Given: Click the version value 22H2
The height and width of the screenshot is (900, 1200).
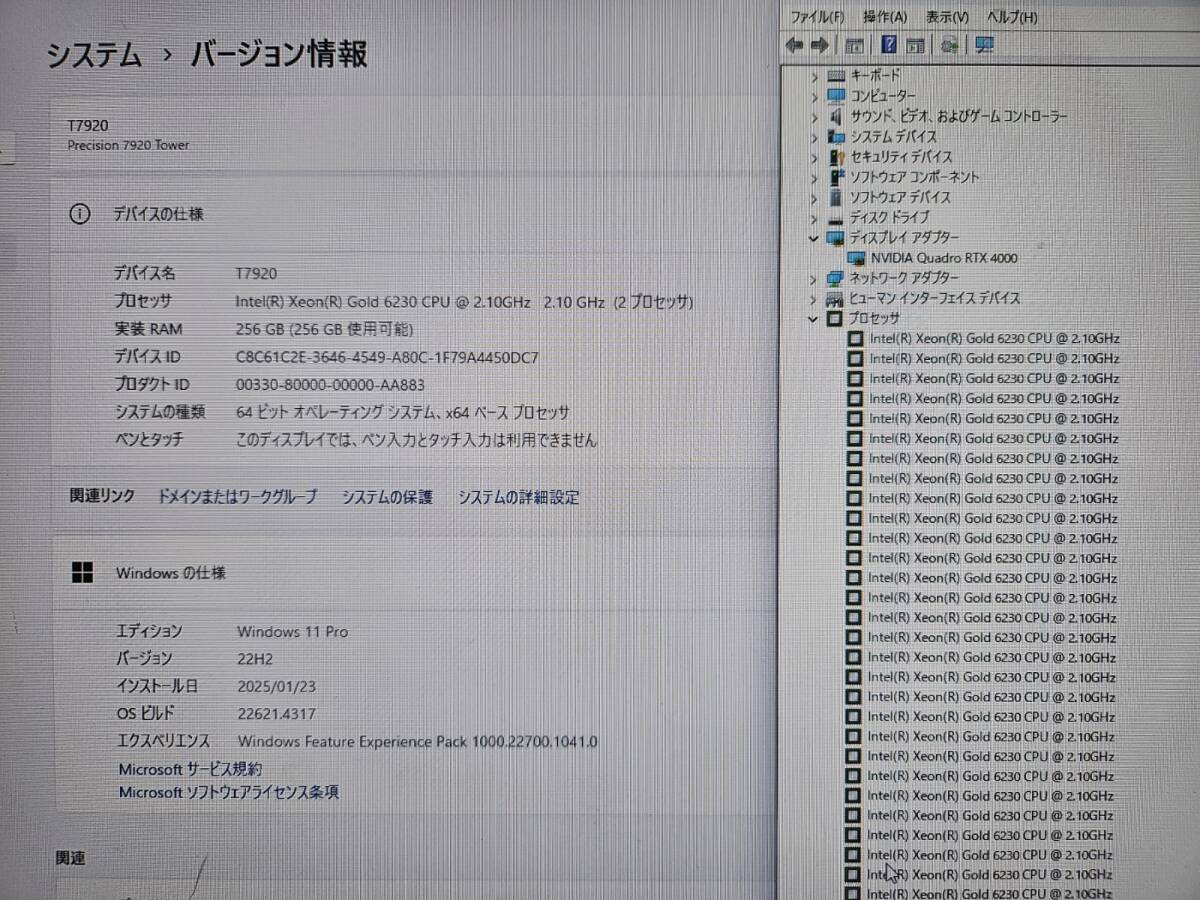Looking at the screenshot, I should pyautogui.click(x=255, y=659).
